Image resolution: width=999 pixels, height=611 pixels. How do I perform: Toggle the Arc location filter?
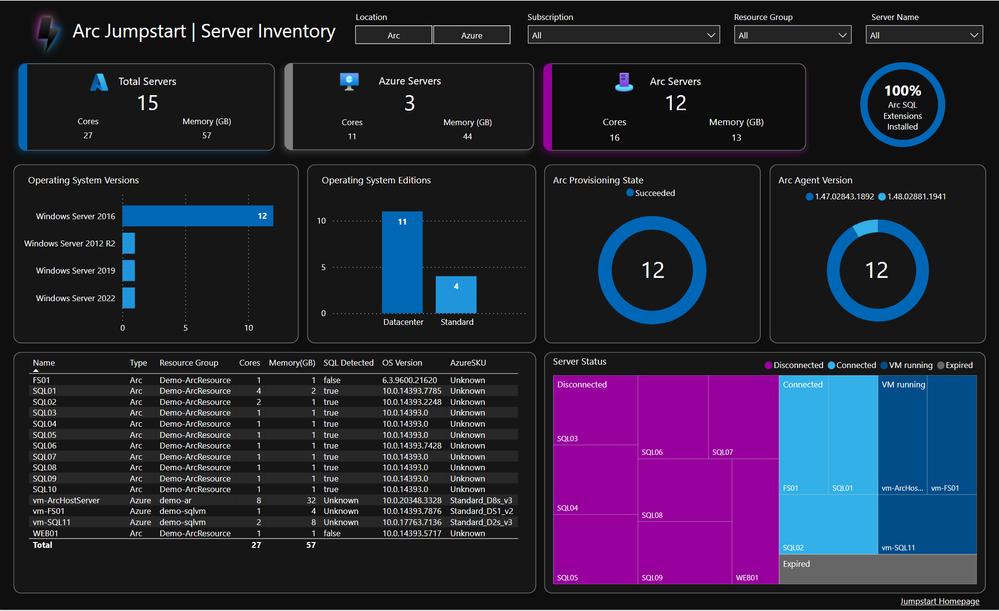point(393,35)
